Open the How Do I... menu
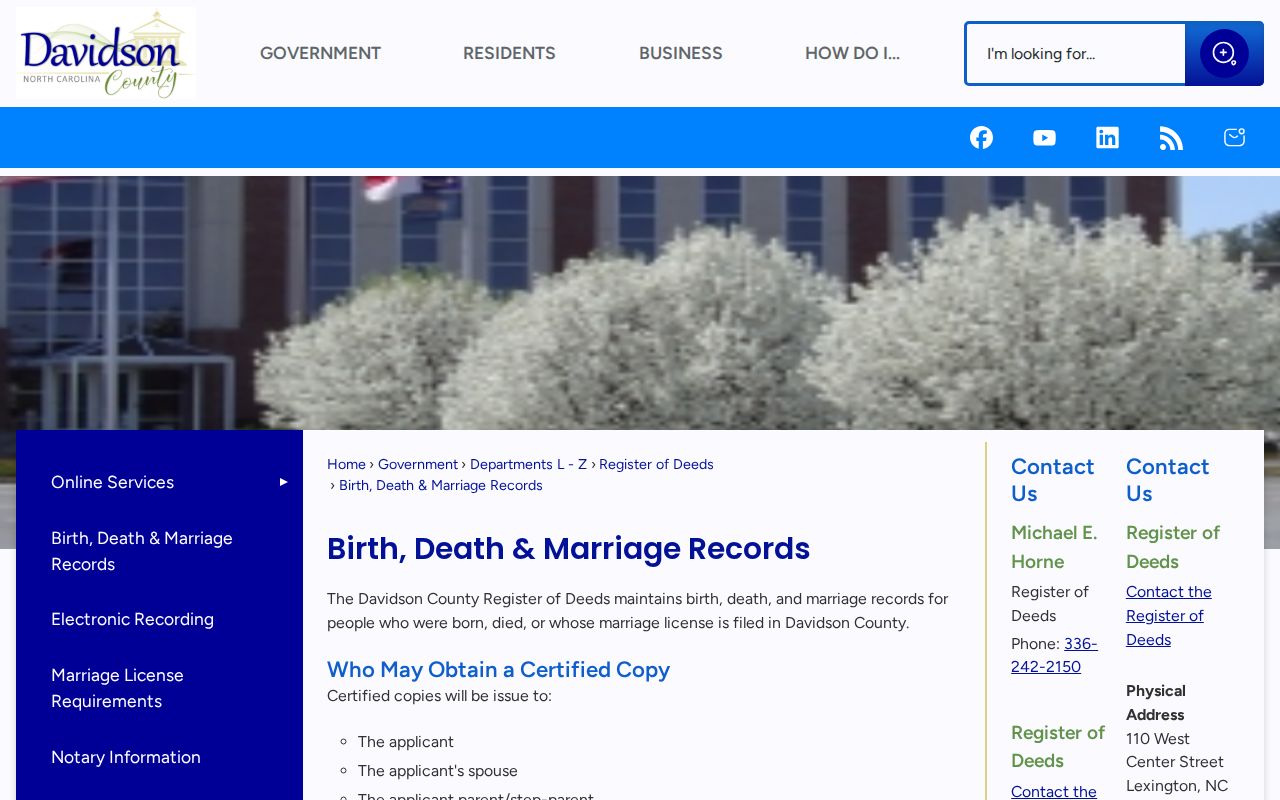The width and height of the screenshot is (1280, 800). 852,53
